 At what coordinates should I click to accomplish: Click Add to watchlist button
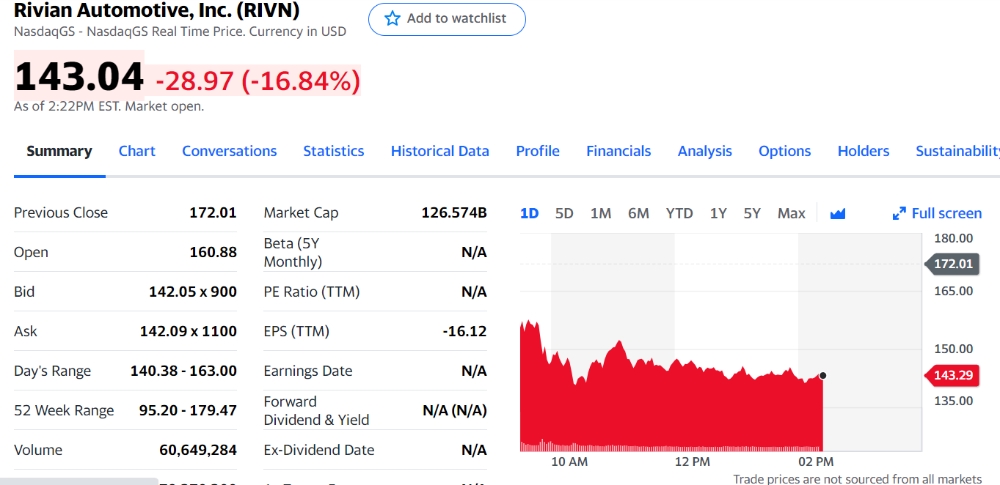tap(446, 19)
